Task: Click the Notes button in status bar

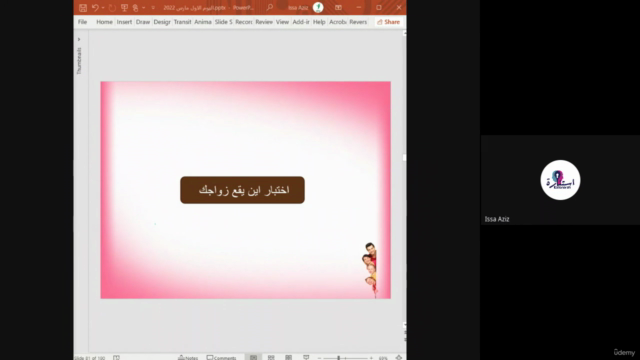Action: tap(188, 358)
